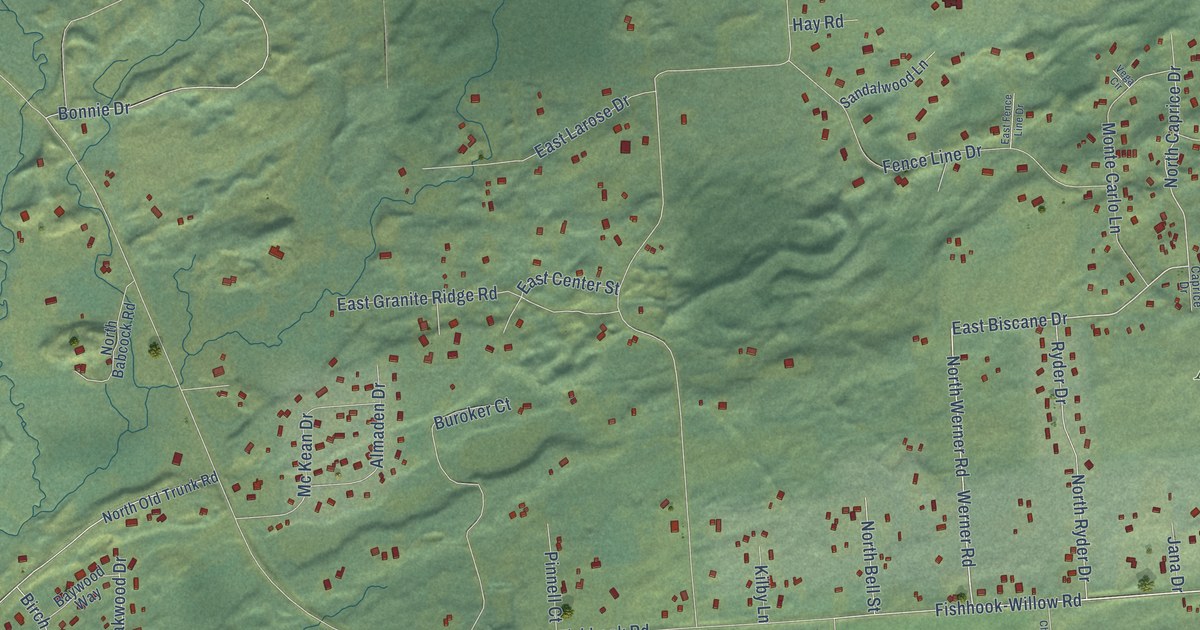Select the Buroker Ct label
Image resolution: width=1200 pixels, height=630 pixels.
click(x=471, y=414)
